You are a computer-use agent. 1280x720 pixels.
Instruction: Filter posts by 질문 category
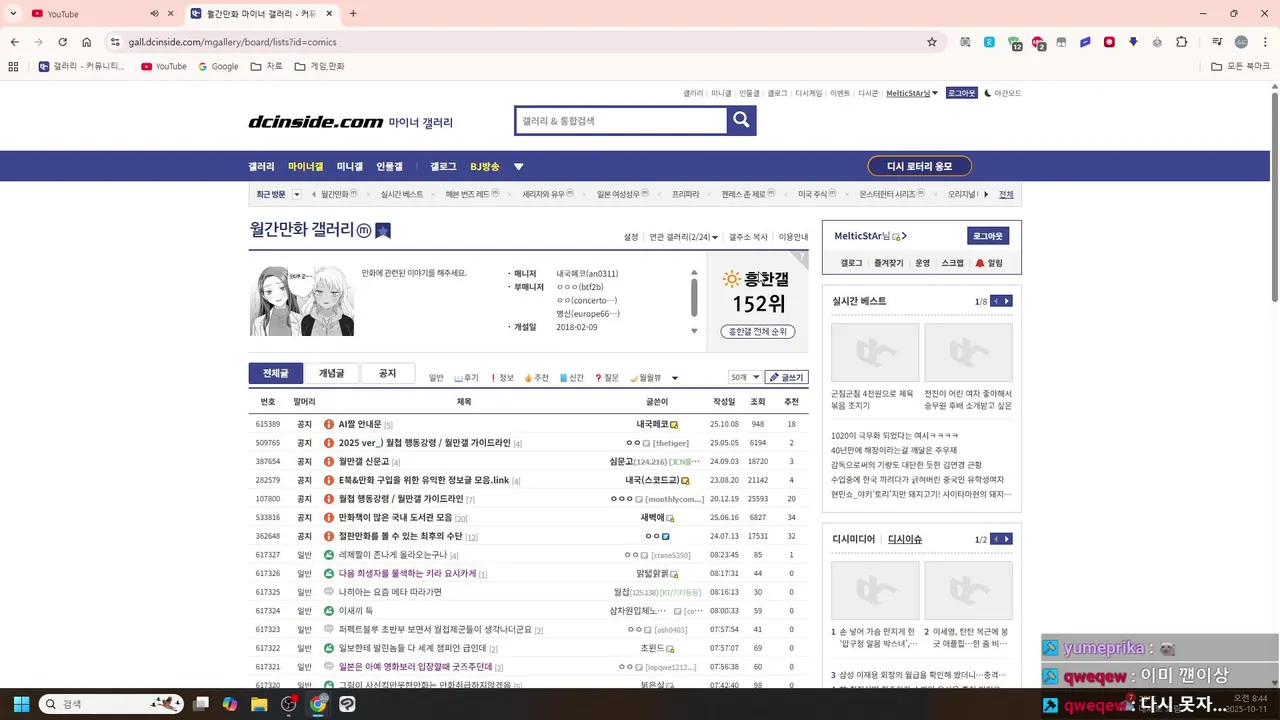click(x=607, y=378)
